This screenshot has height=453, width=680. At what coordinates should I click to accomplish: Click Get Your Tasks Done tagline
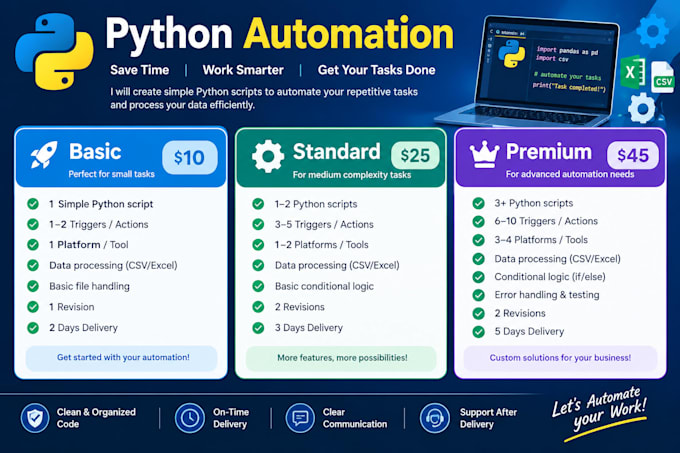[x=376, y=70]
